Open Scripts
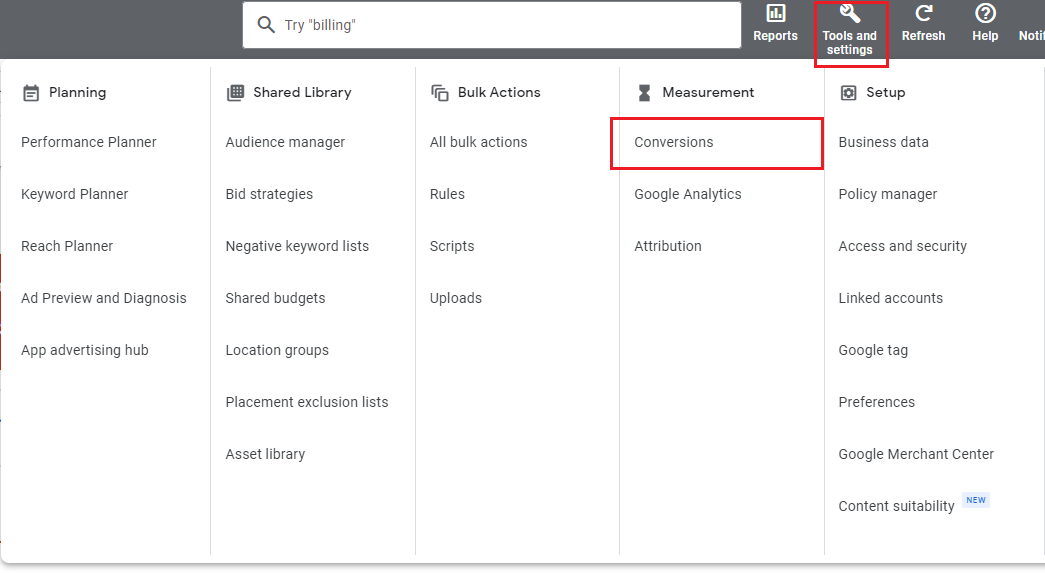 pyautogui.click(x=452, y=246)
